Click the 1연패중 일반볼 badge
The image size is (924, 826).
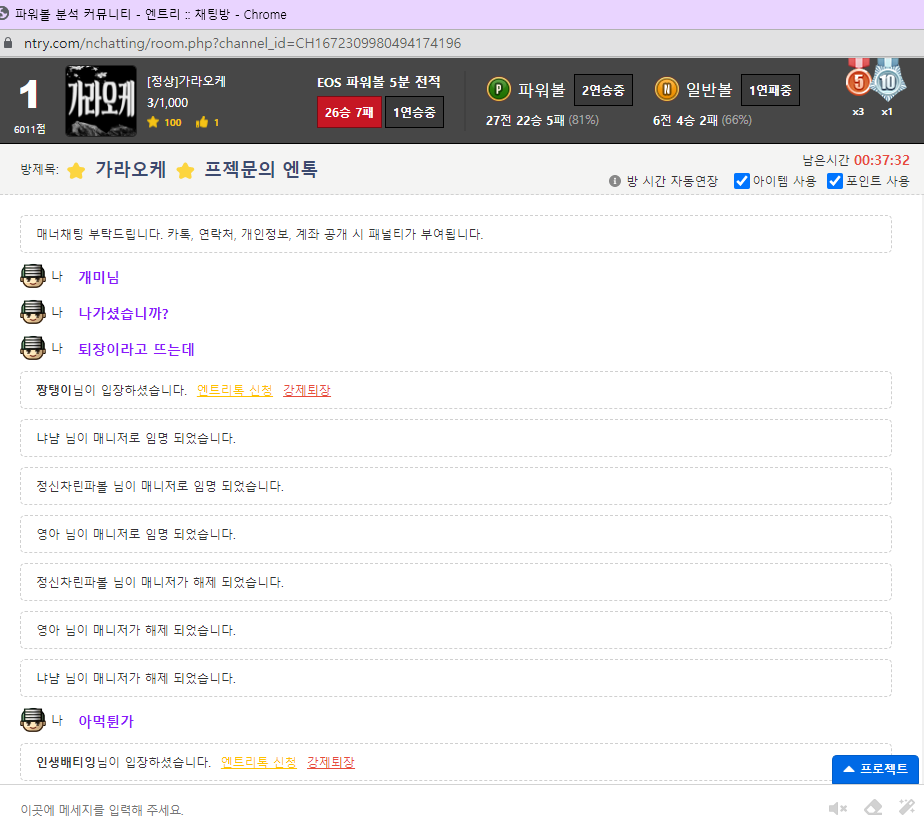(770, 90)
